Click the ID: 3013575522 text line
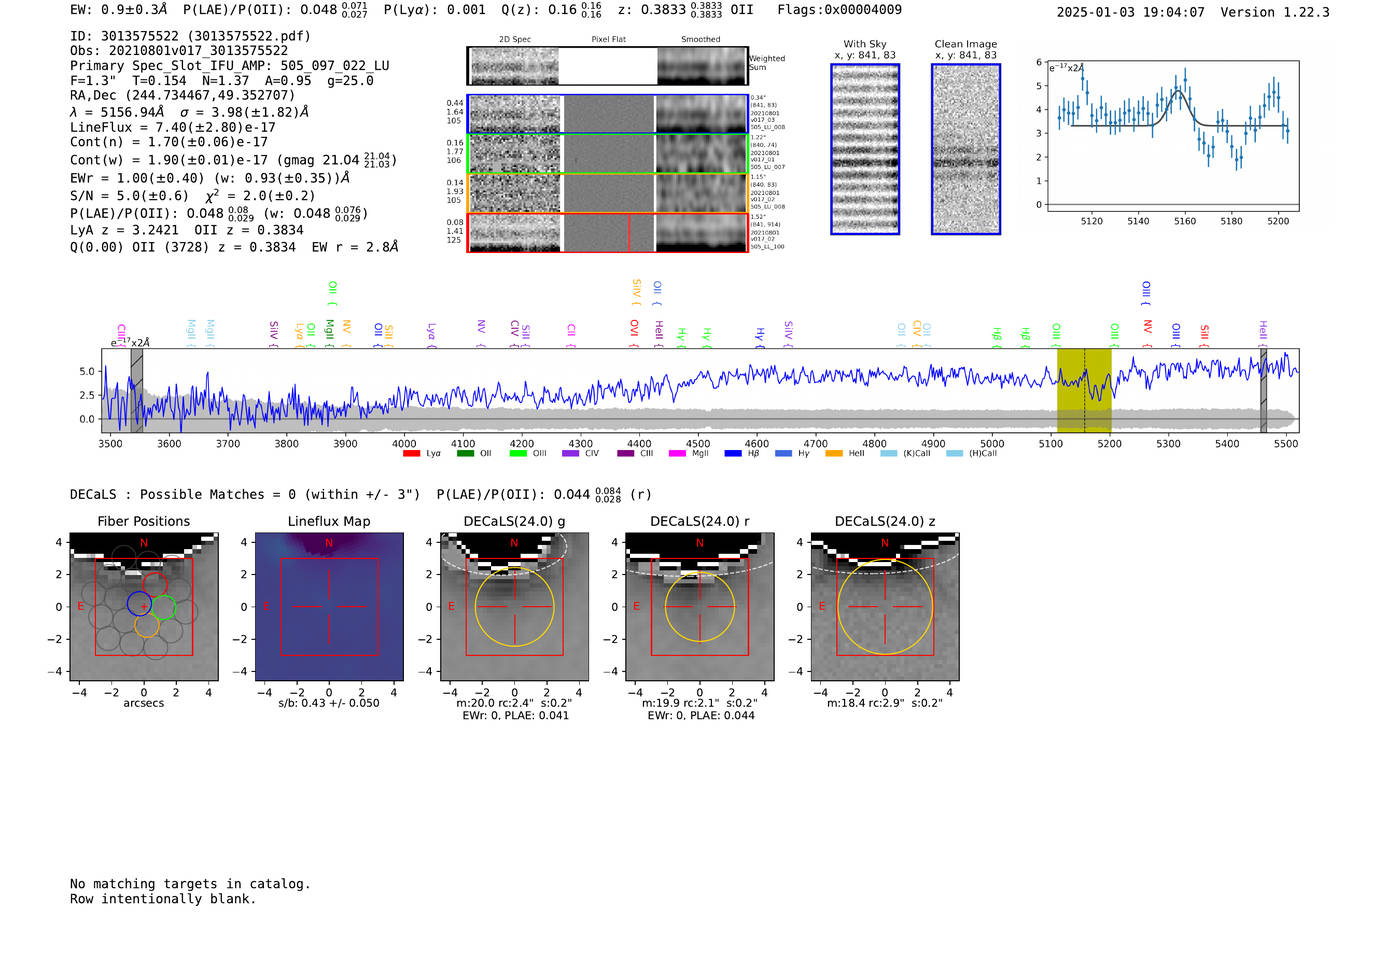This screenshot has width=1400, height=953. click(190, 36)
